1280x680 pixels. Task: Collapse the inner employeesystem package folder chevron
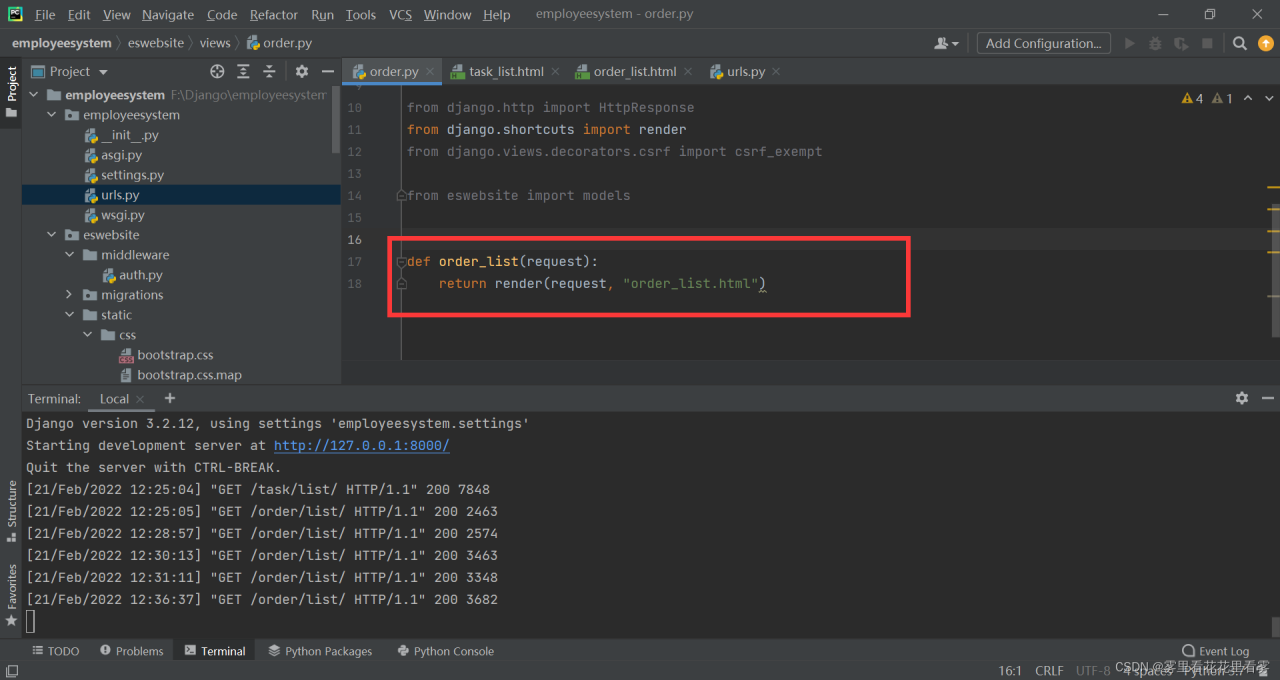(x=52, y=115)
